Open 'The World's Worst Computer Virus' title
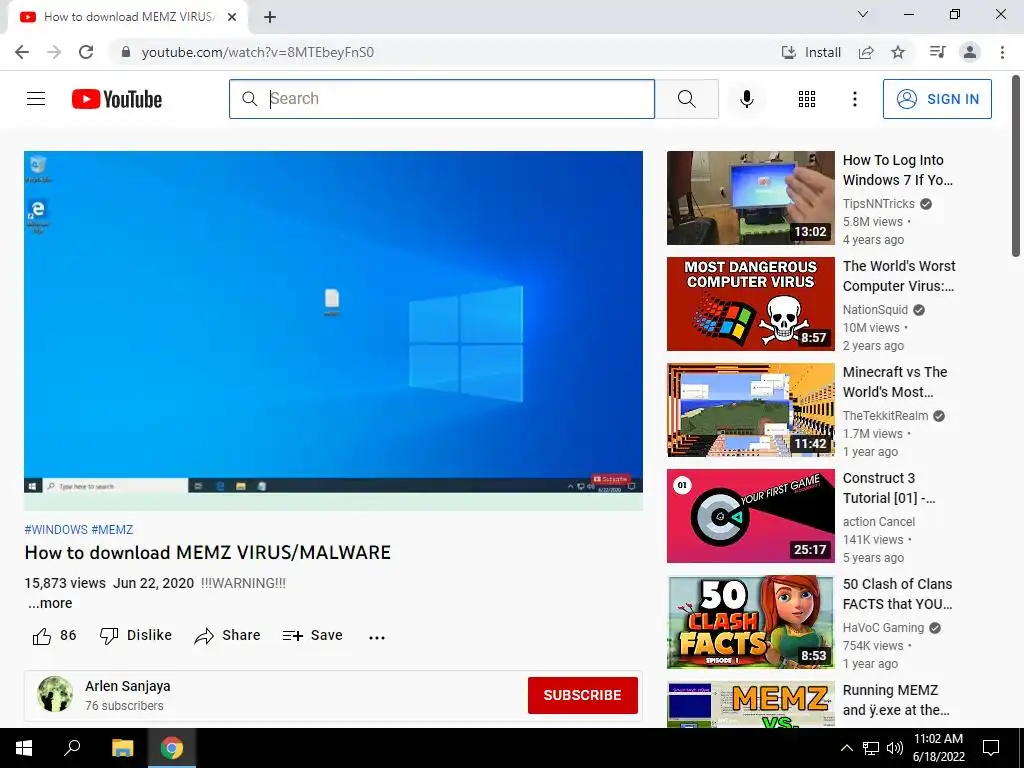The image size is (1024, 768). coord(899,276)
